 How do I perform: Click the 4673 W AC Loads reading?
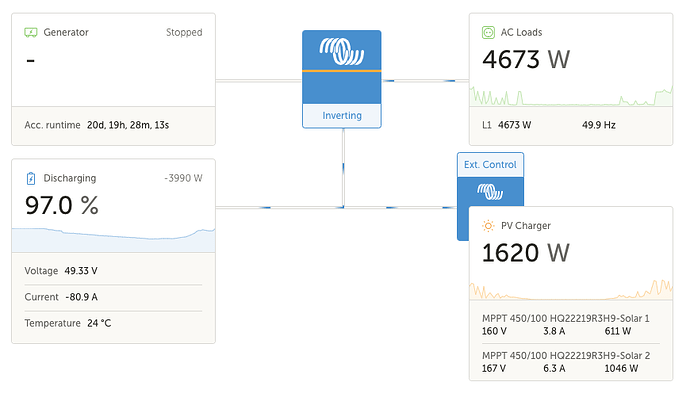(526, 60)
